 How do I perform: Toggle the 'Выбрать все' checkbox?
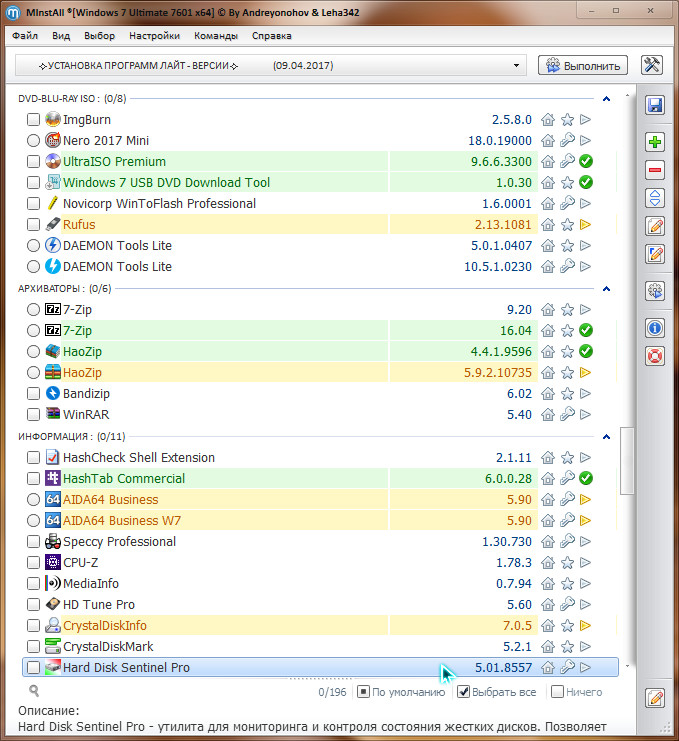[x=464, y=692]
